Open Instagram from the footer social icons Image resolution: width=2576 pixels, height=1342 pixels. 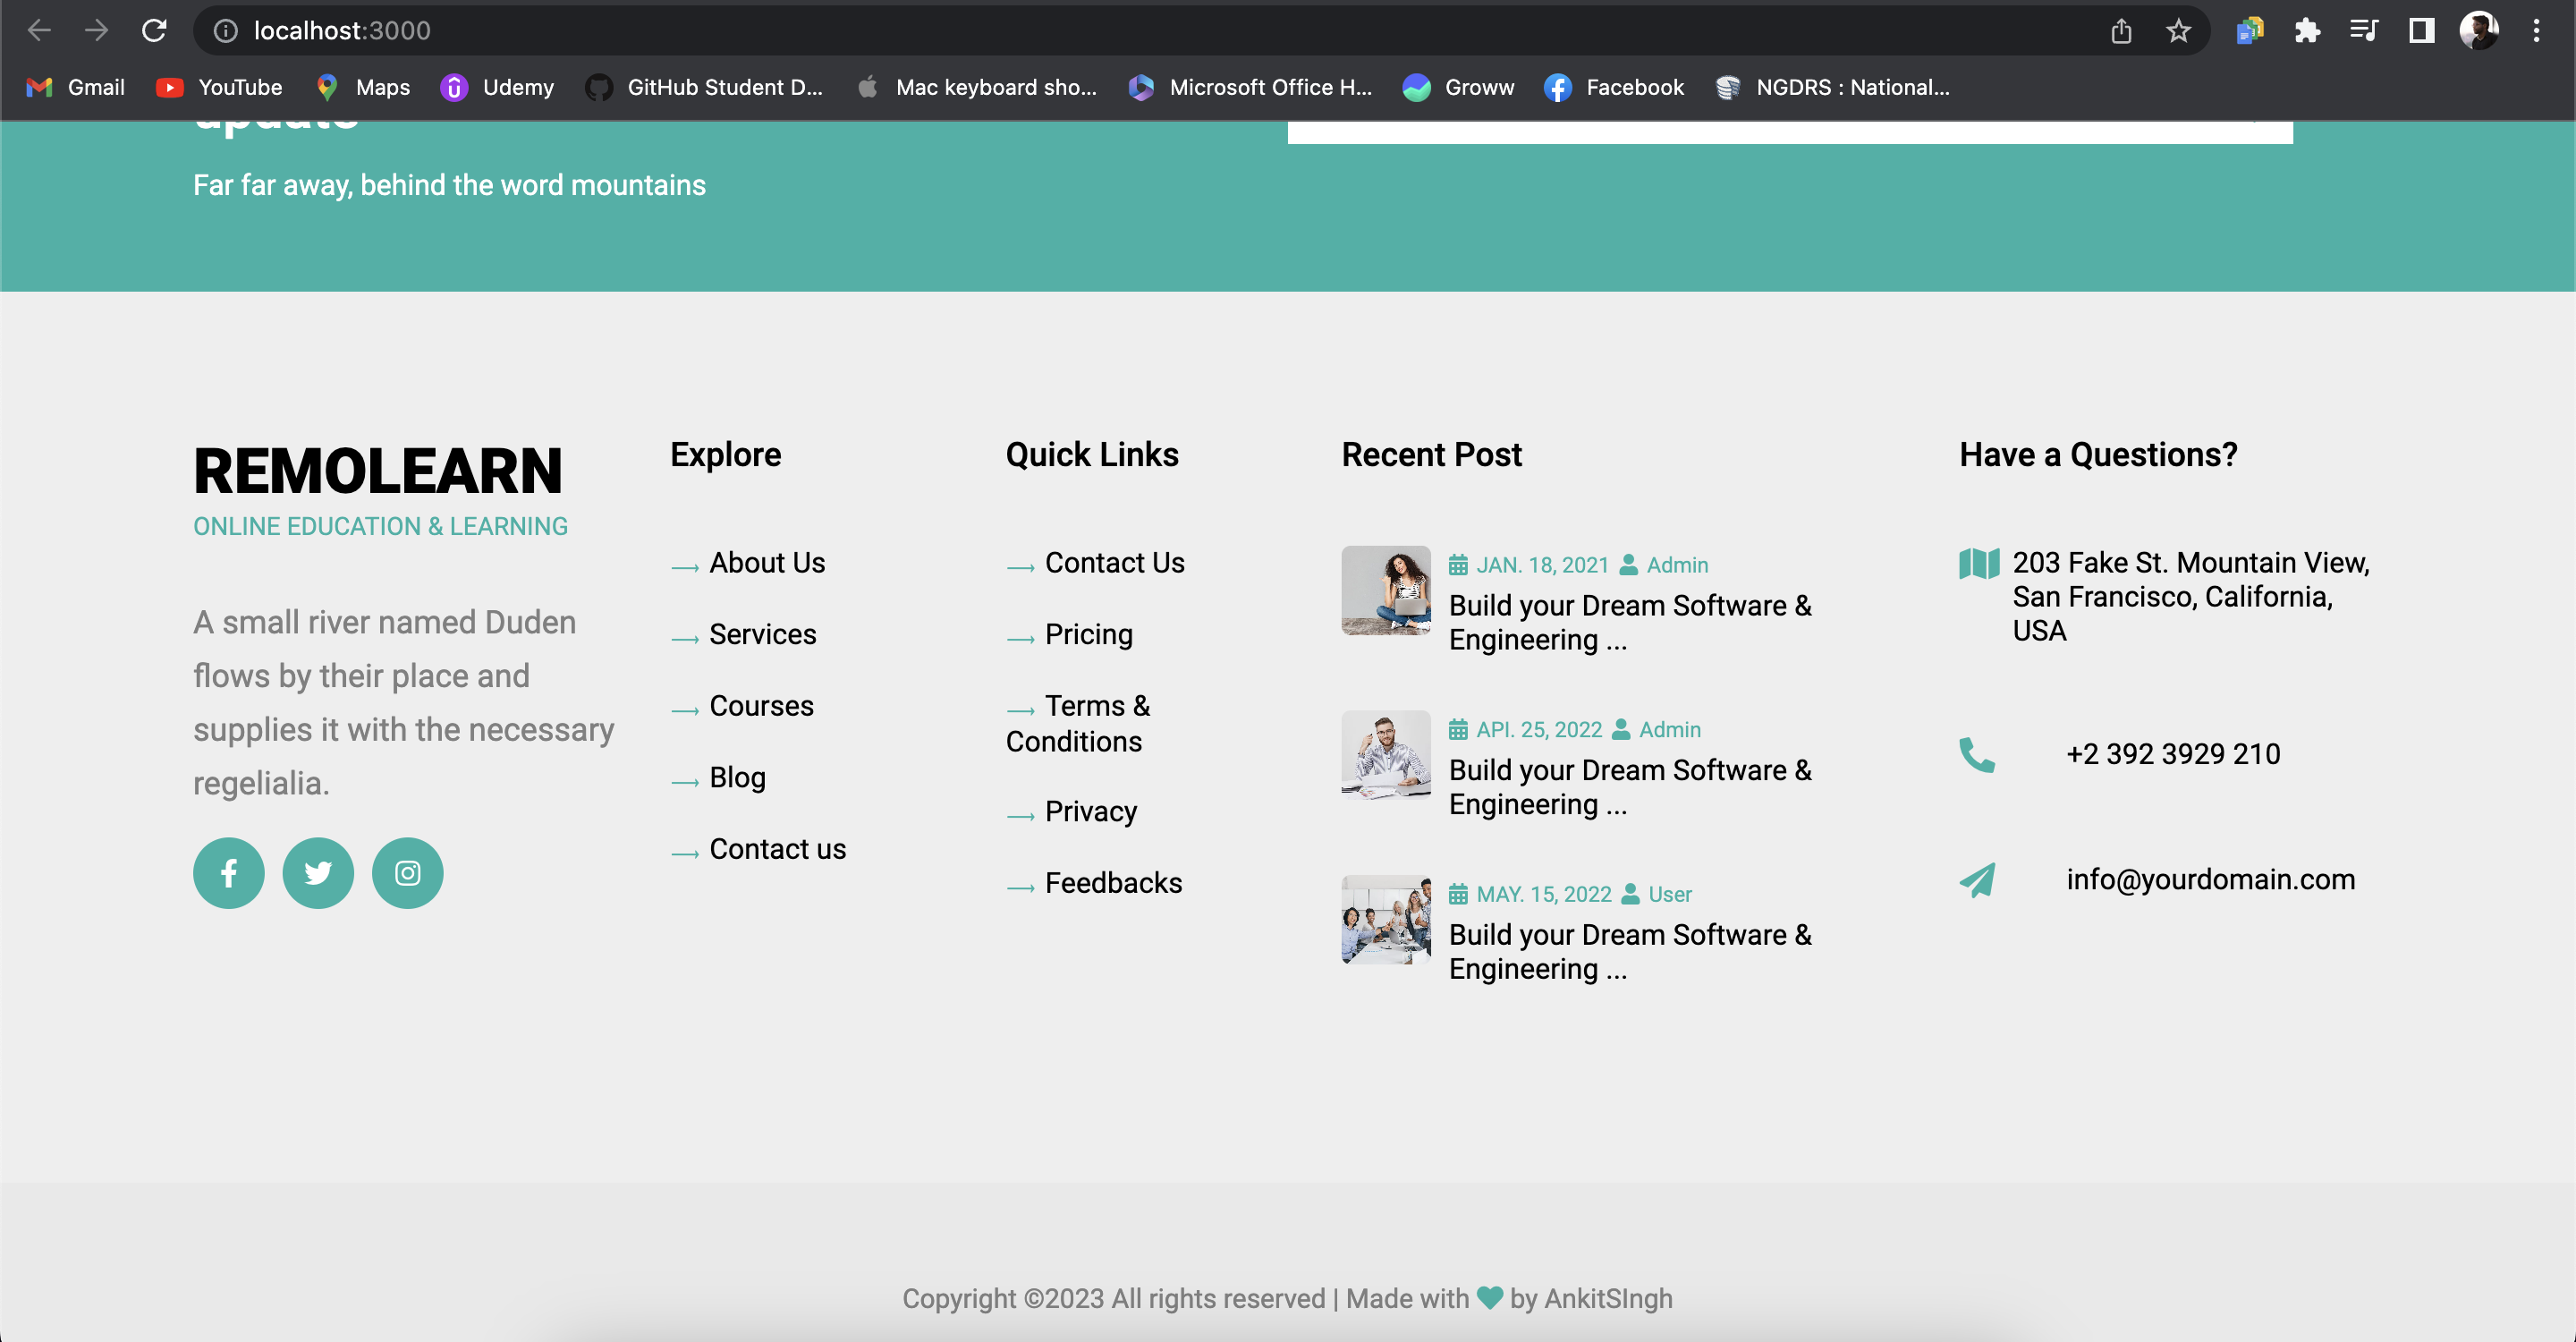click(408, 872)
